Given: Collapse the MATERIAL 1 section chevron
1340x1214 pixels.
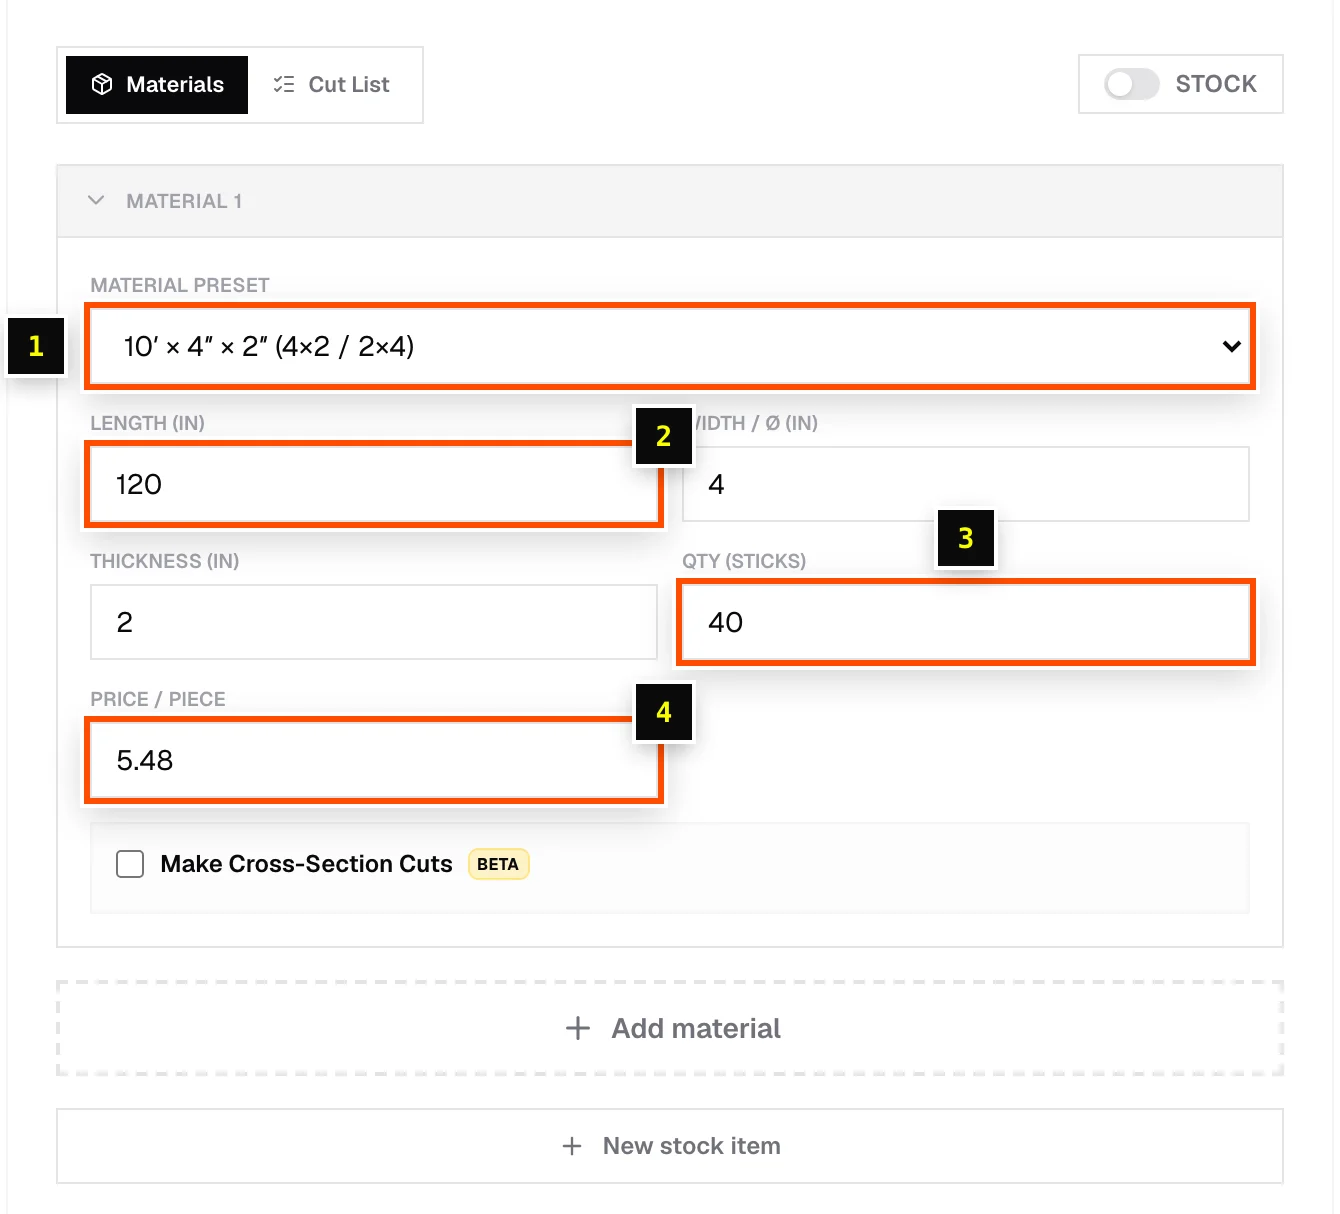Looking at the screenshot, I should (x=96, y=200).
